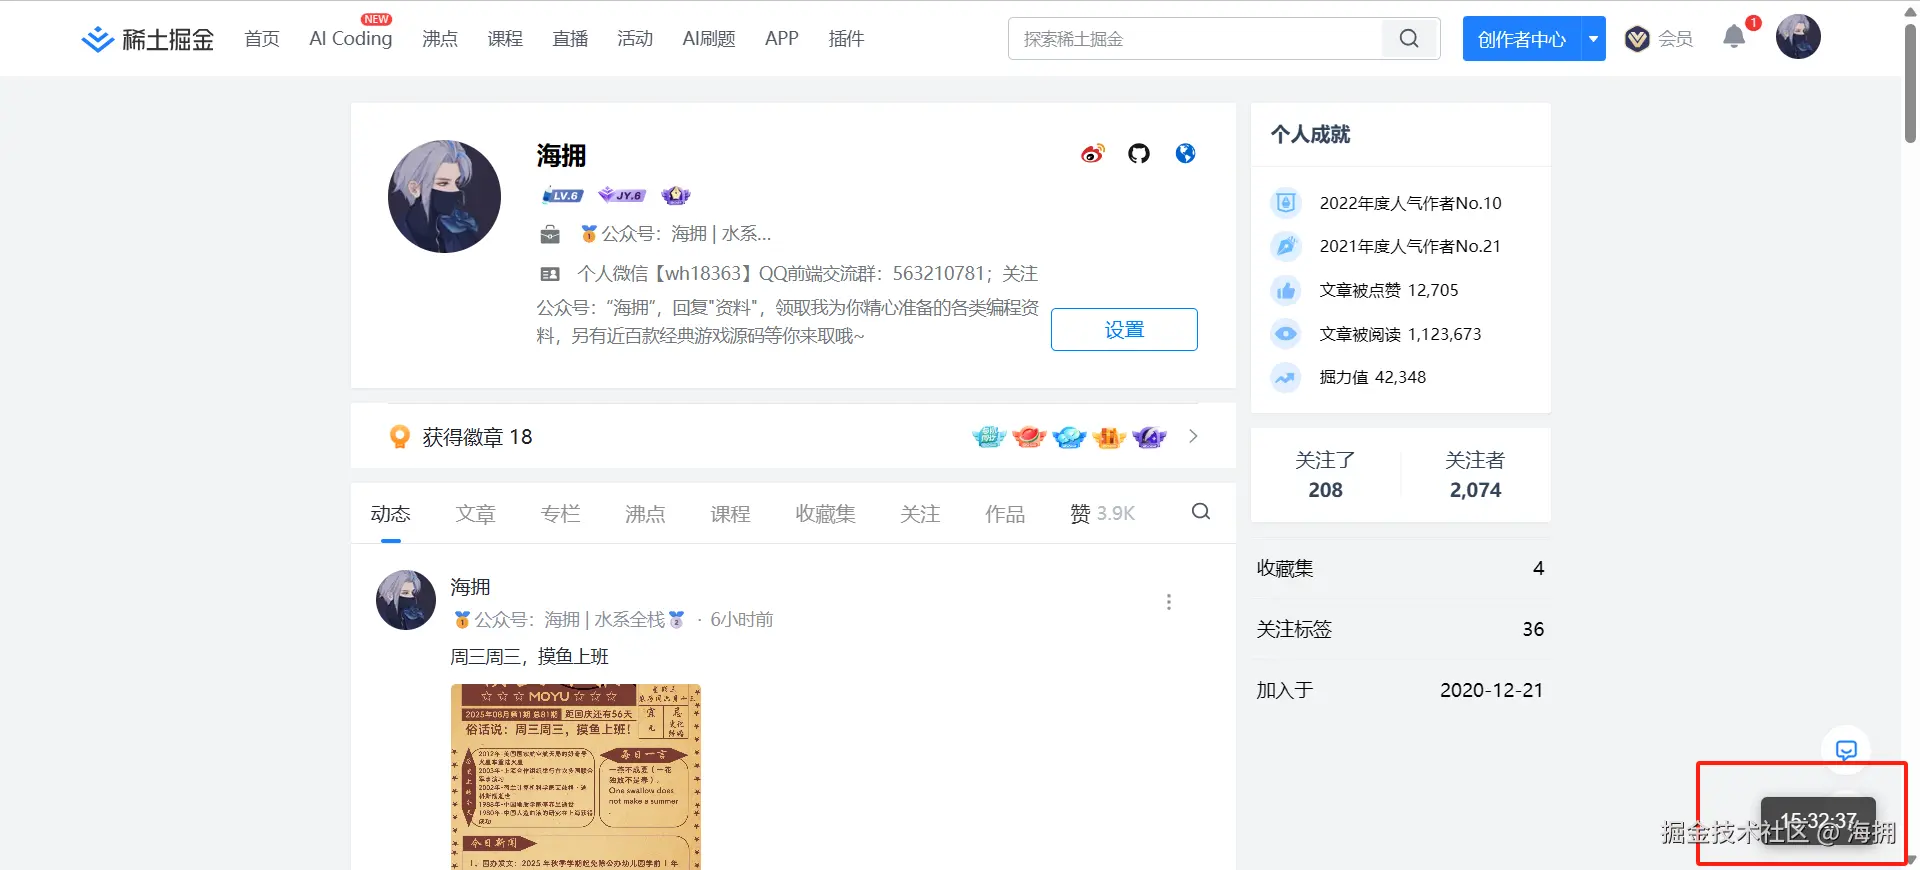
Task: Open the 直播 nav item
Action: coord(570,39)
